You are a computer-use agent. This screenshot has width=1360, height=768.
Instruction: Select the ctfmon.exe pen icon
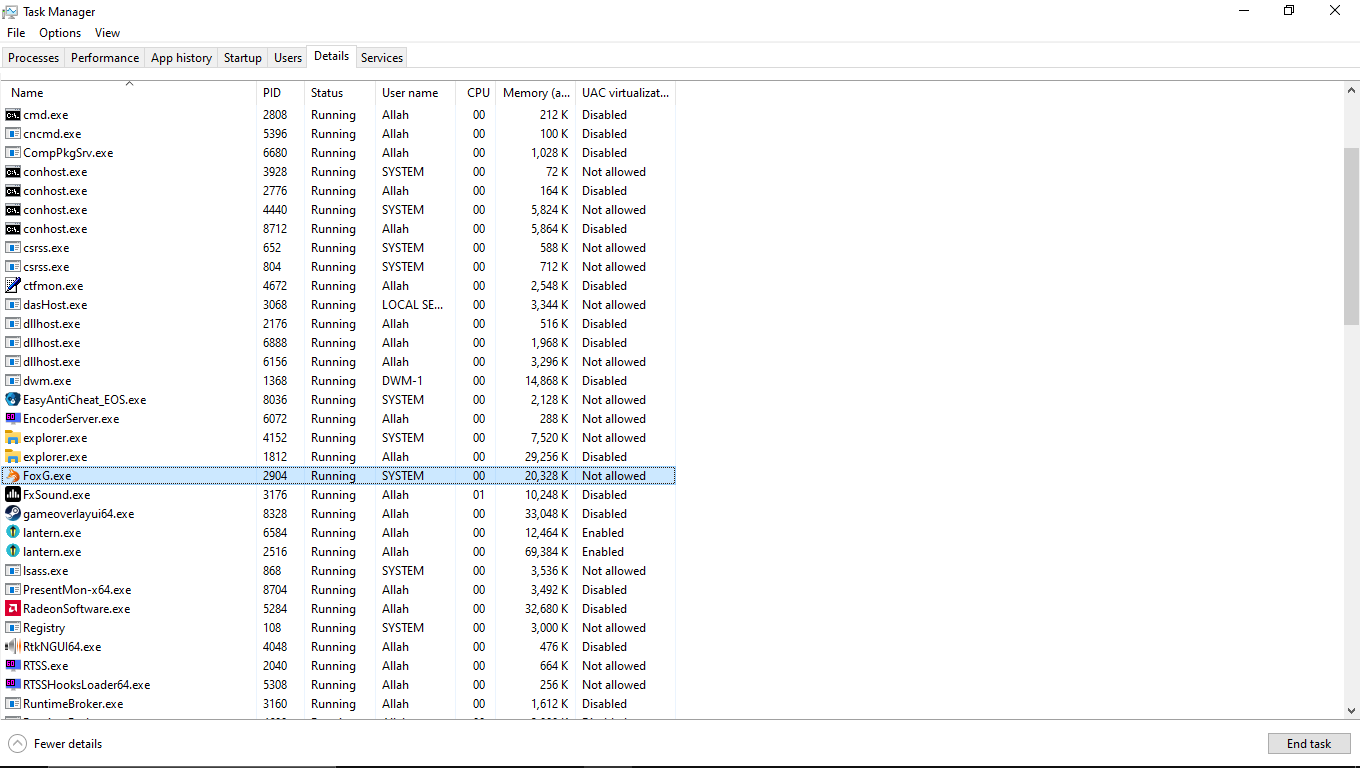(13, 286)
